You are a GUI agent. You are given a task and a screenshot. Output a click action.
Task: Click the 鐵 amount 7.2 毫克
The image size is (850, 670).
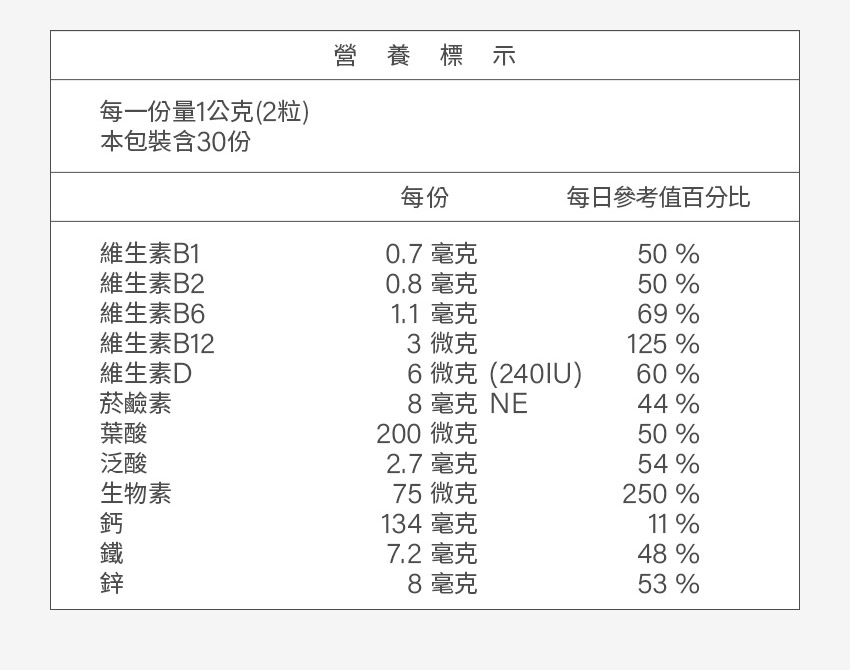(x=431, y=554)
